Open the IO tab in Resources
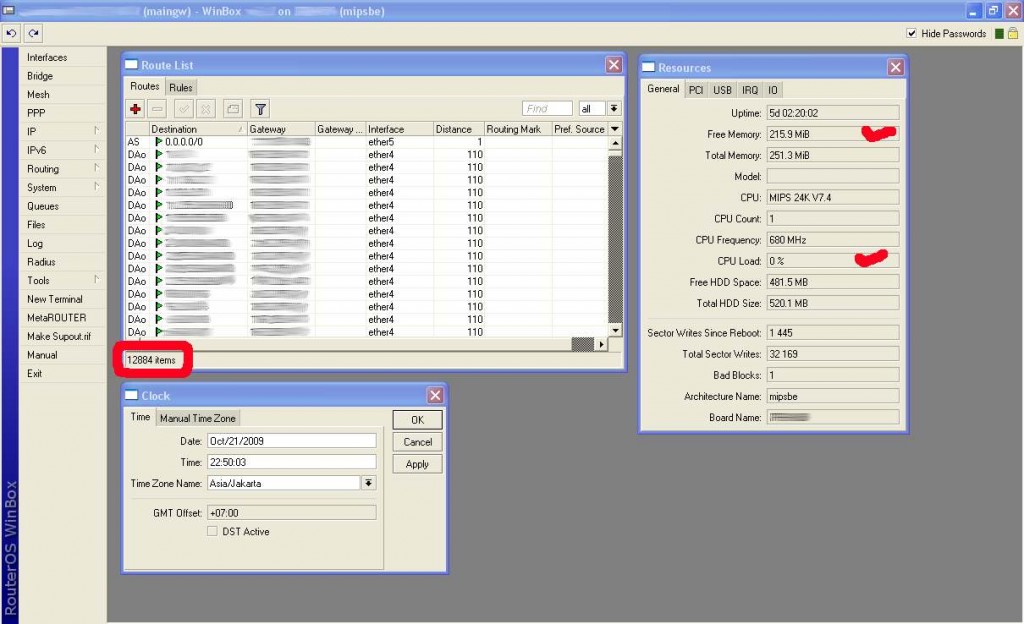The image size is (1024, 624). [x=773, y=90]
